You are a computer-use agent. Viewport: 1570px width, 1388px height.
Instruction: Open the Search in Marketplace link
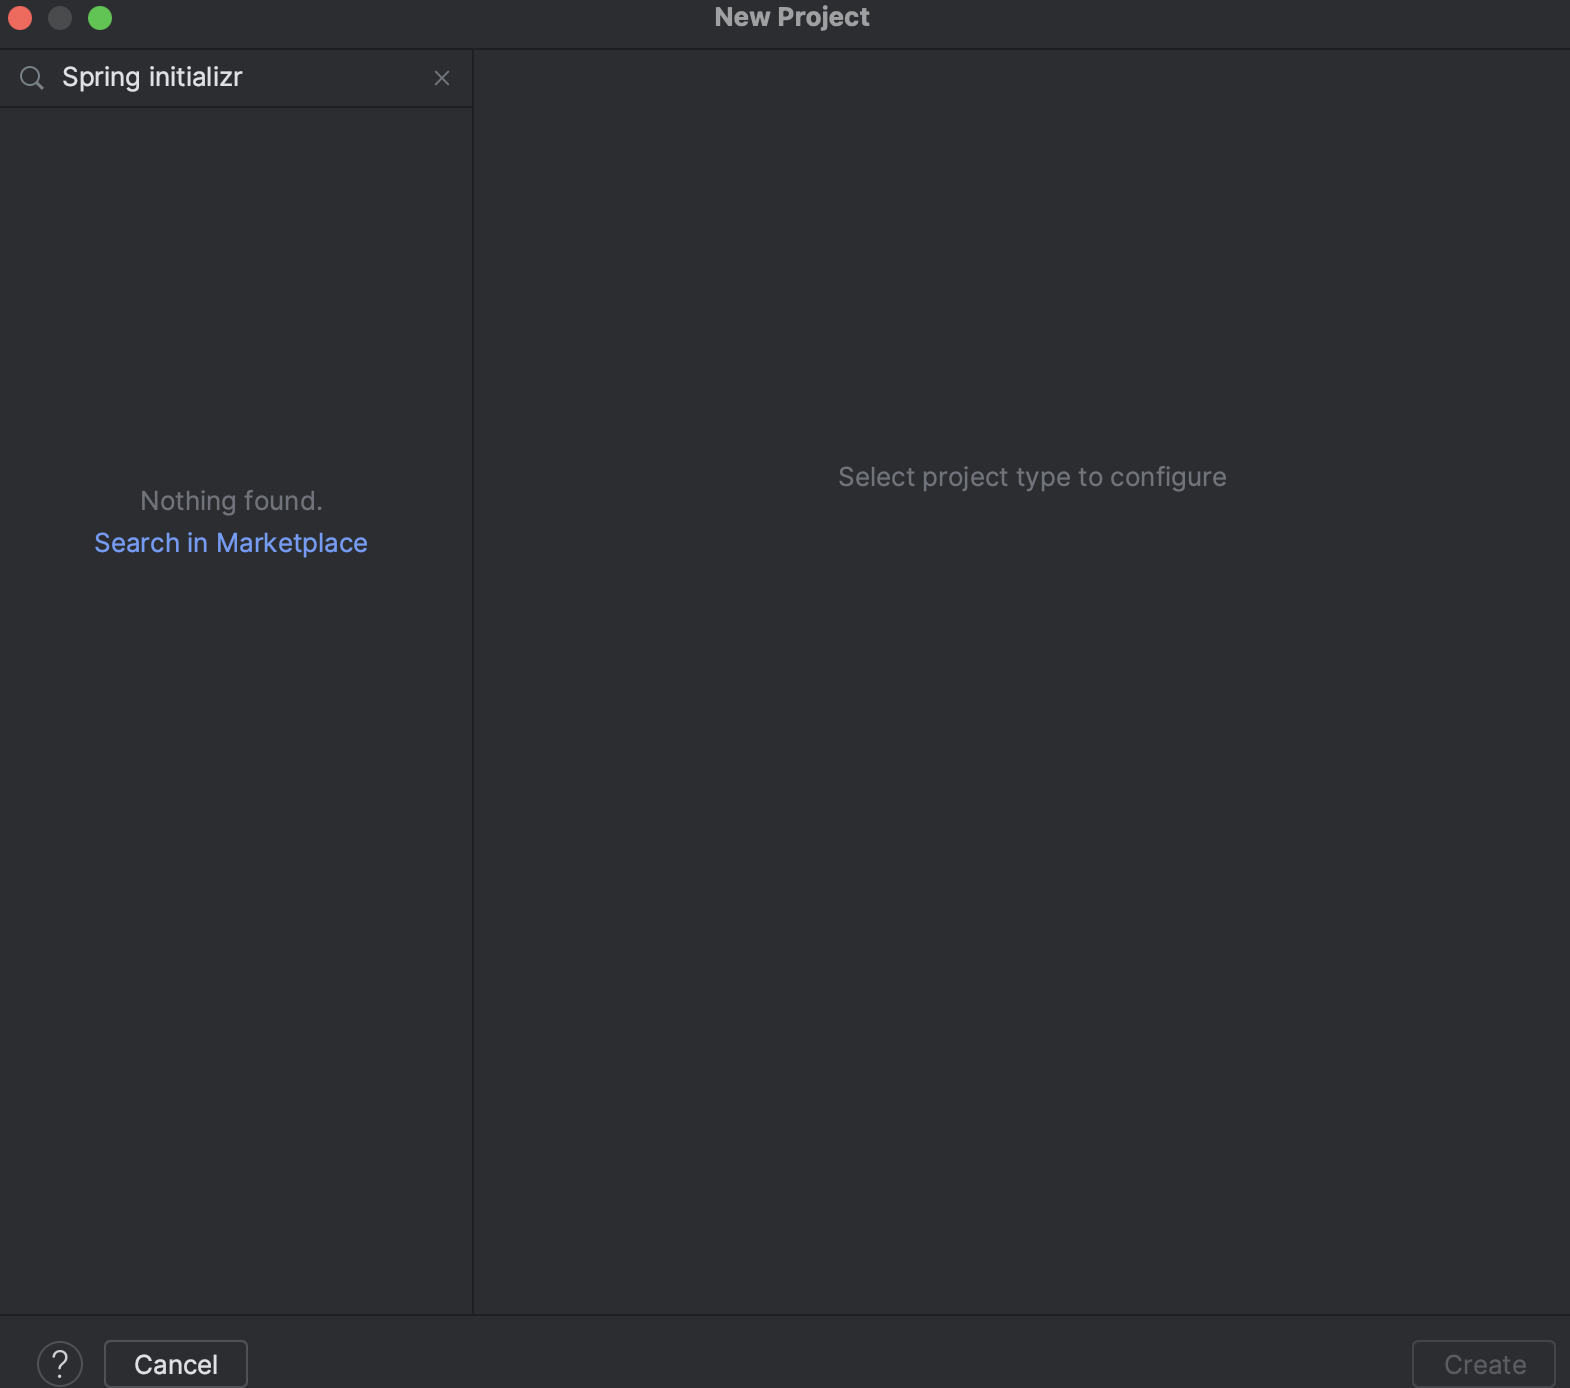[x=231, y=543]
